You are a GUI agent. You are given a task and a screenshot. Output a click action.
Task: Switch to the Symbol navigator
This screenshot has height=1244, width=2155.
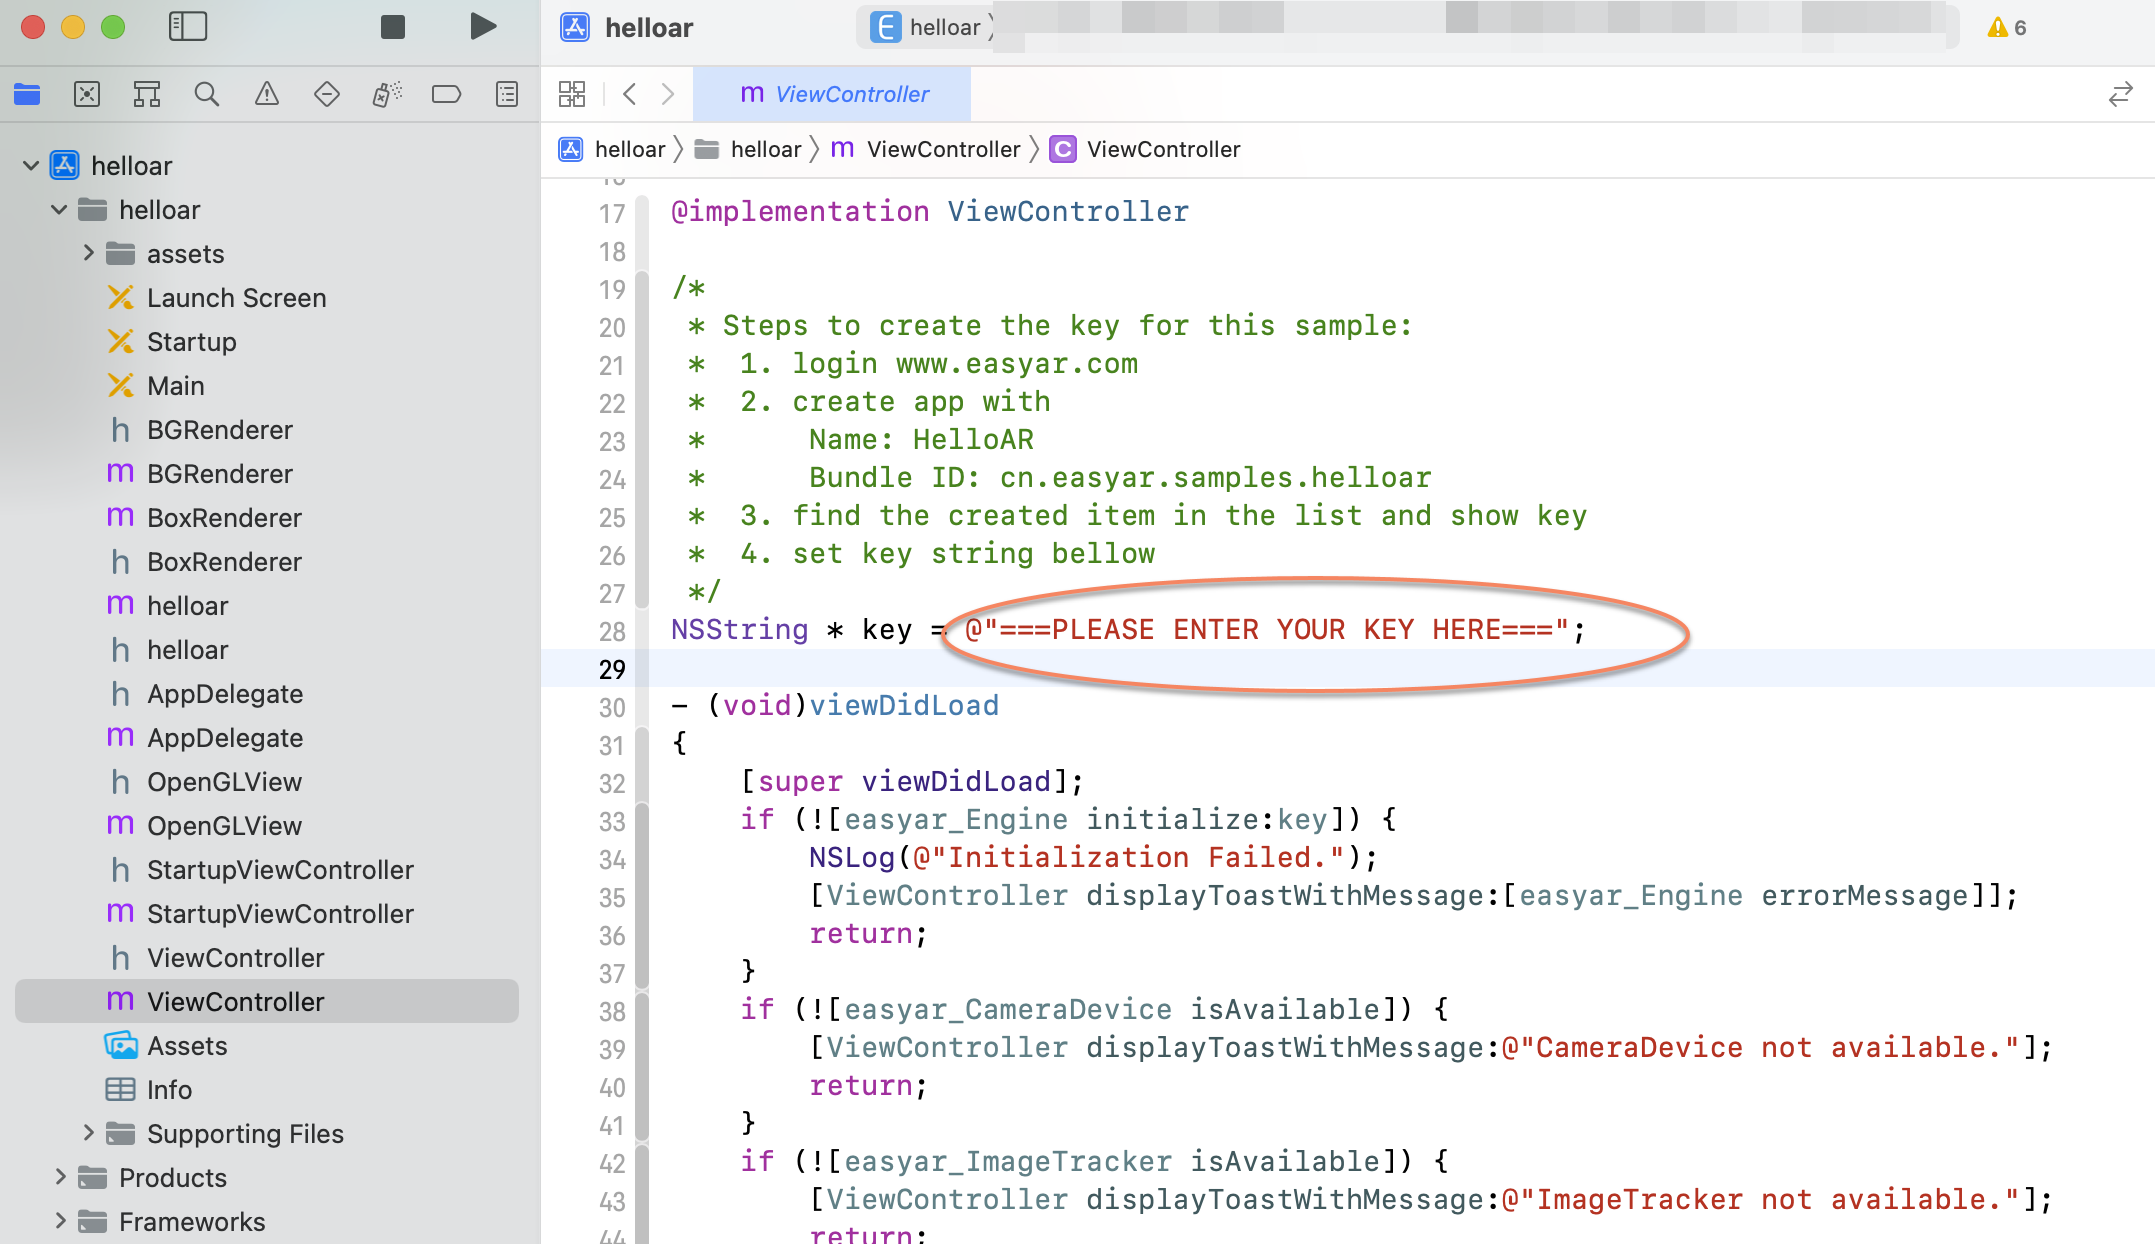pos(147,94)
